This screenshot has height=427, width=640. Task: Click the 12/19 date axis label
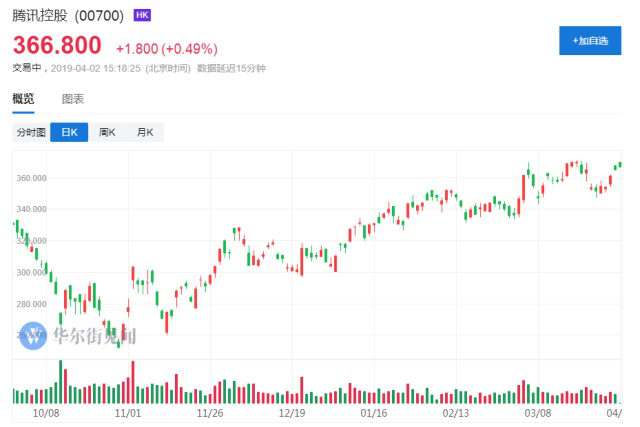[x=292, y=413]
